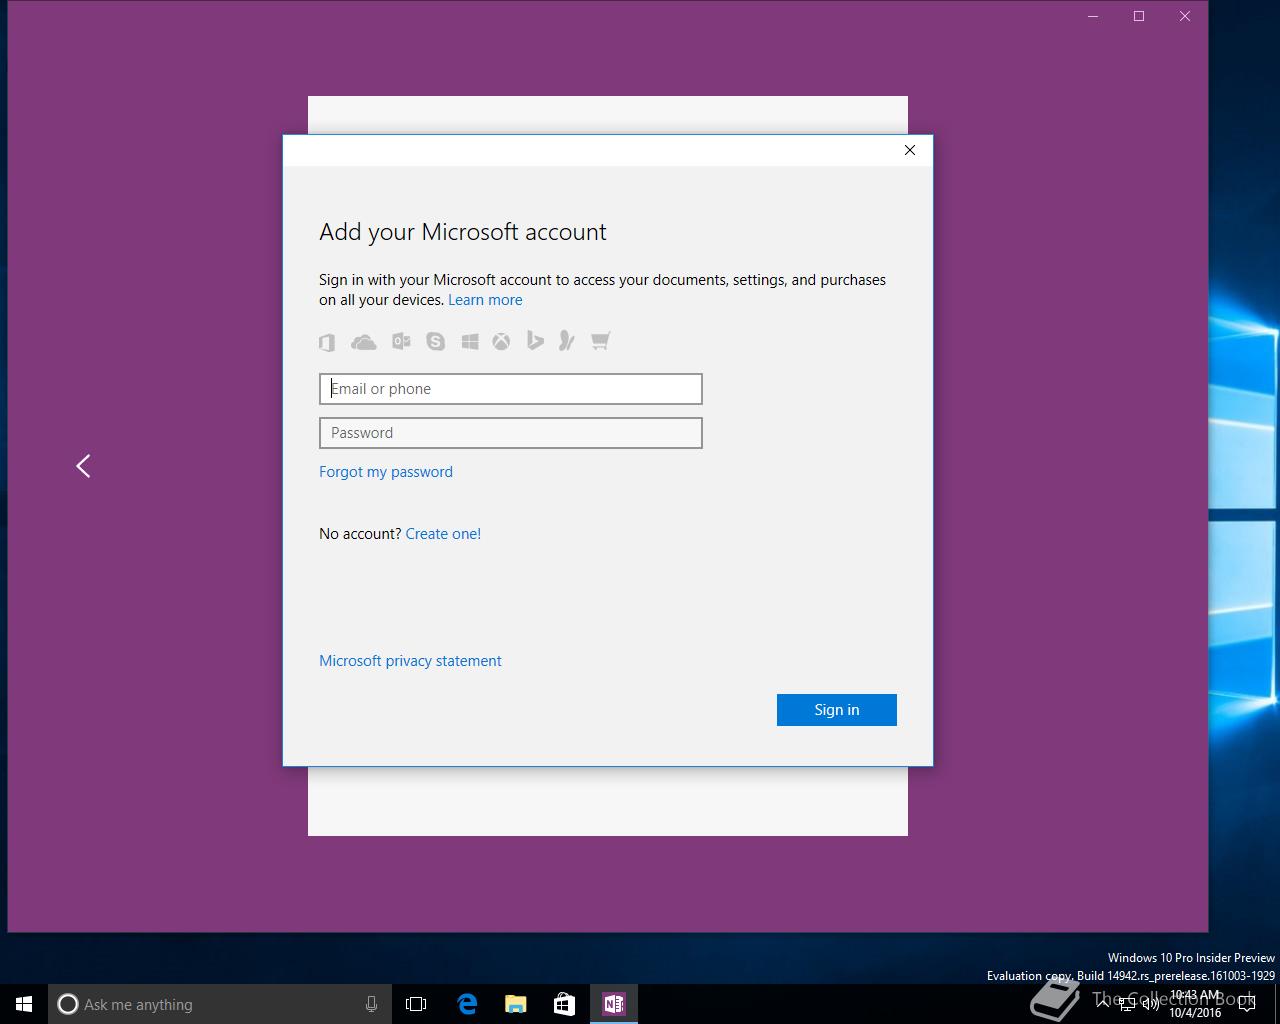The width and height of the screenshot is (1280, 1024).
Task: Focus the Password field
Action: [x=511, y=433]
